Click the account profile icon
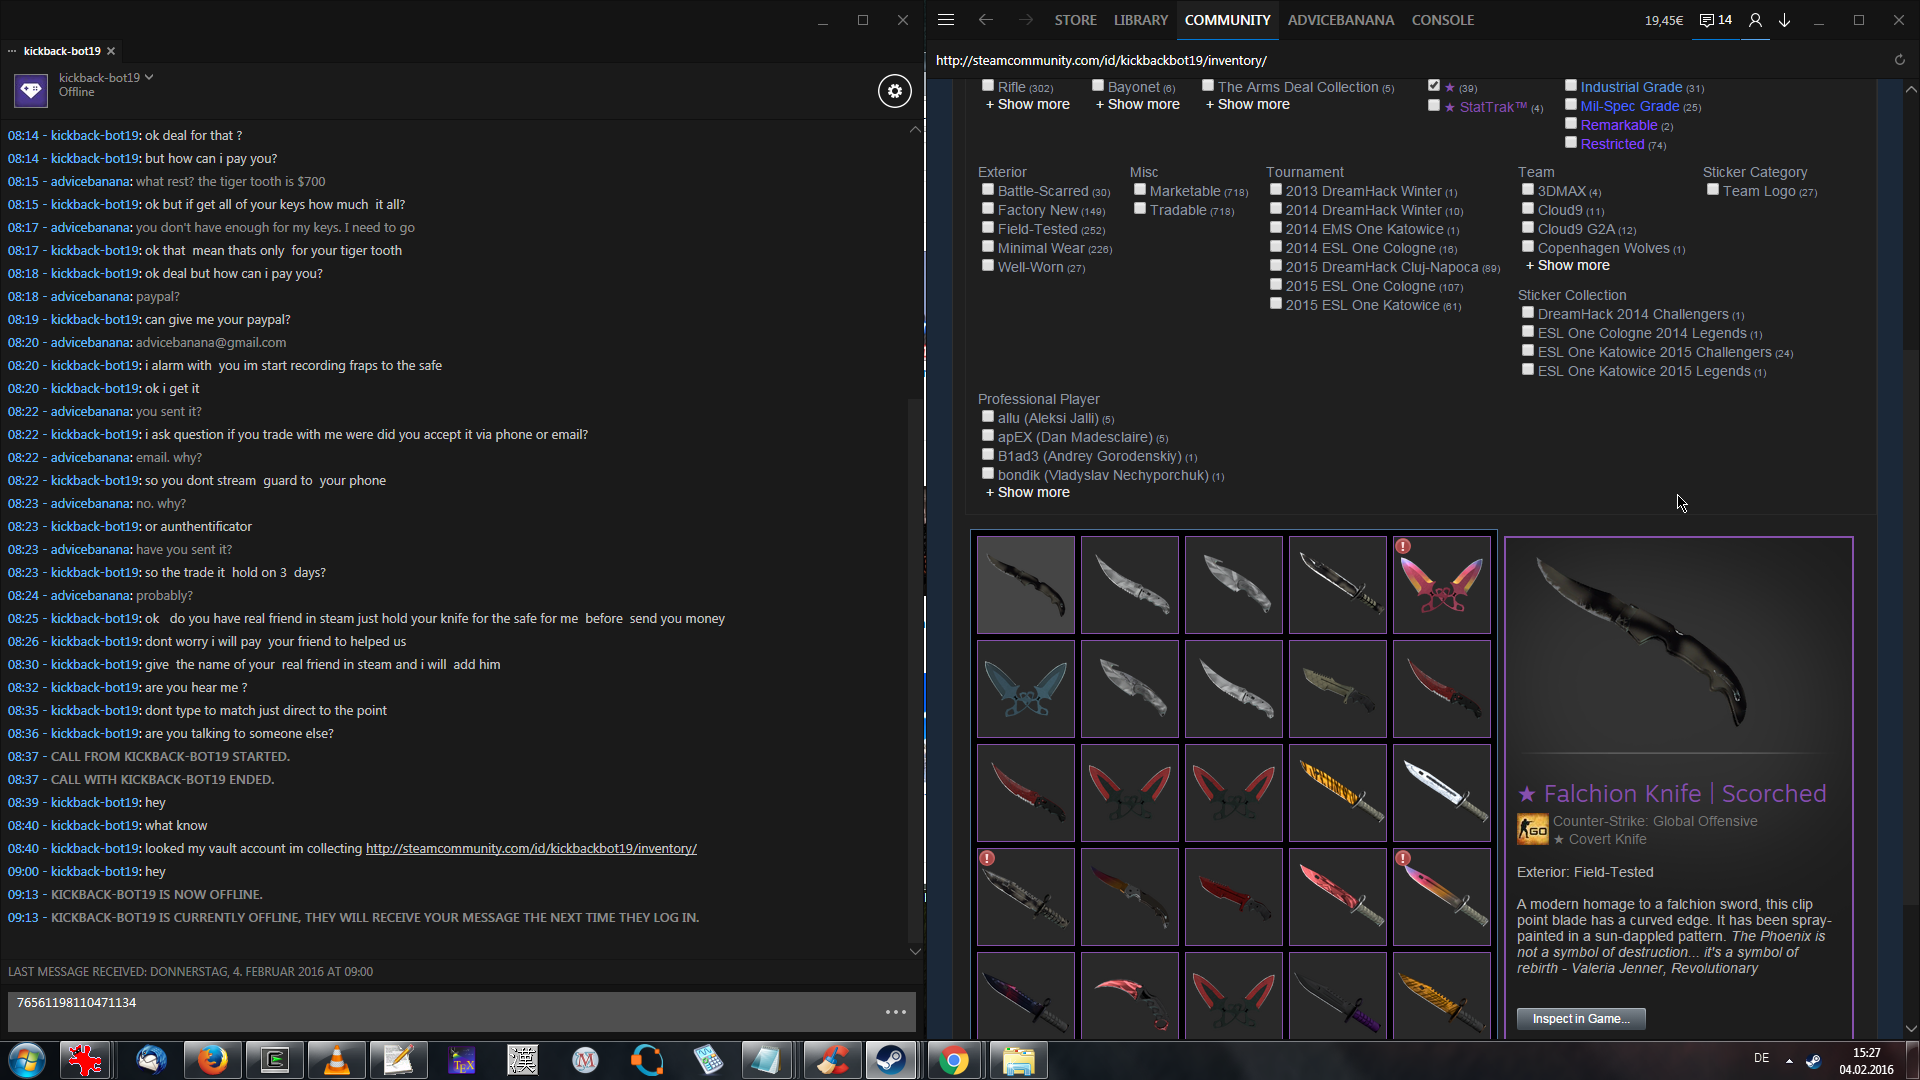Image resolution: width=1920 pixels, height=1080 pixels. coord(1755,20)
